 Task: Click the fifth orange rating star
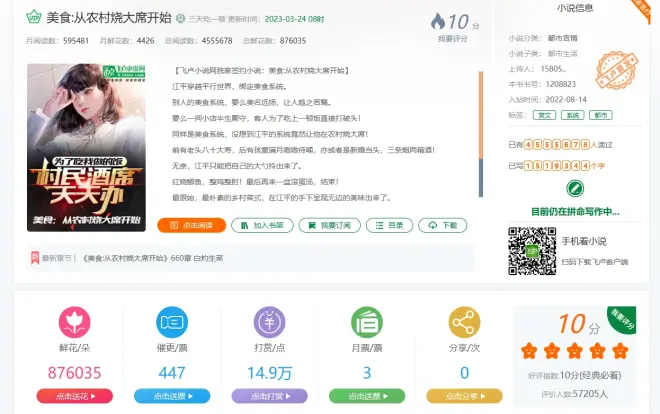click(x=620, y=351)
